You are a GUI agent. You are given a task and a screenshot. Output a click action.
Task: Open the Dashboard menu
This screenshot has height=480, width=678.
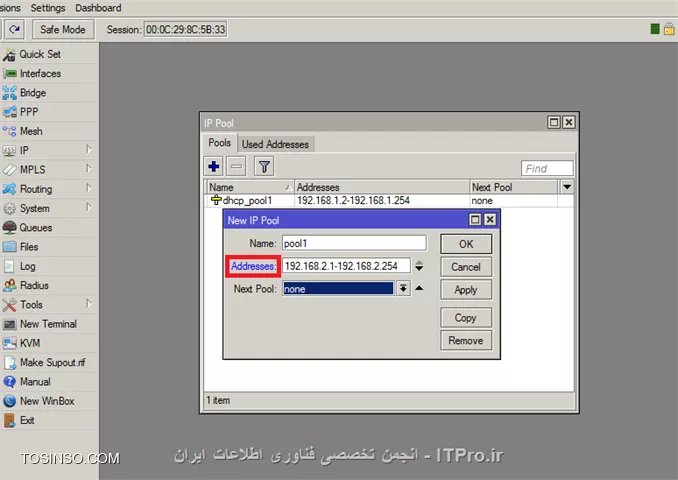[98, 8]
